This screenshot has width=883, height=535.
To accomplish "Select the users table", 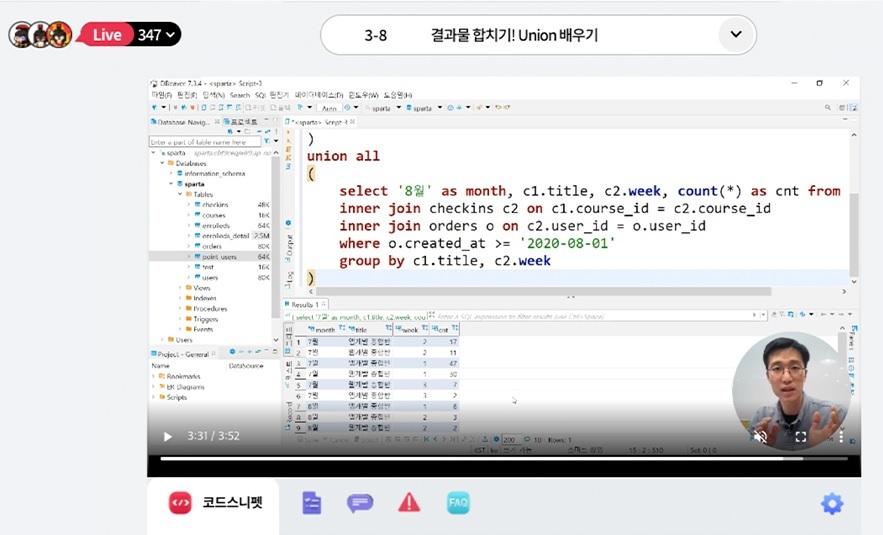I will coord(209,278).
